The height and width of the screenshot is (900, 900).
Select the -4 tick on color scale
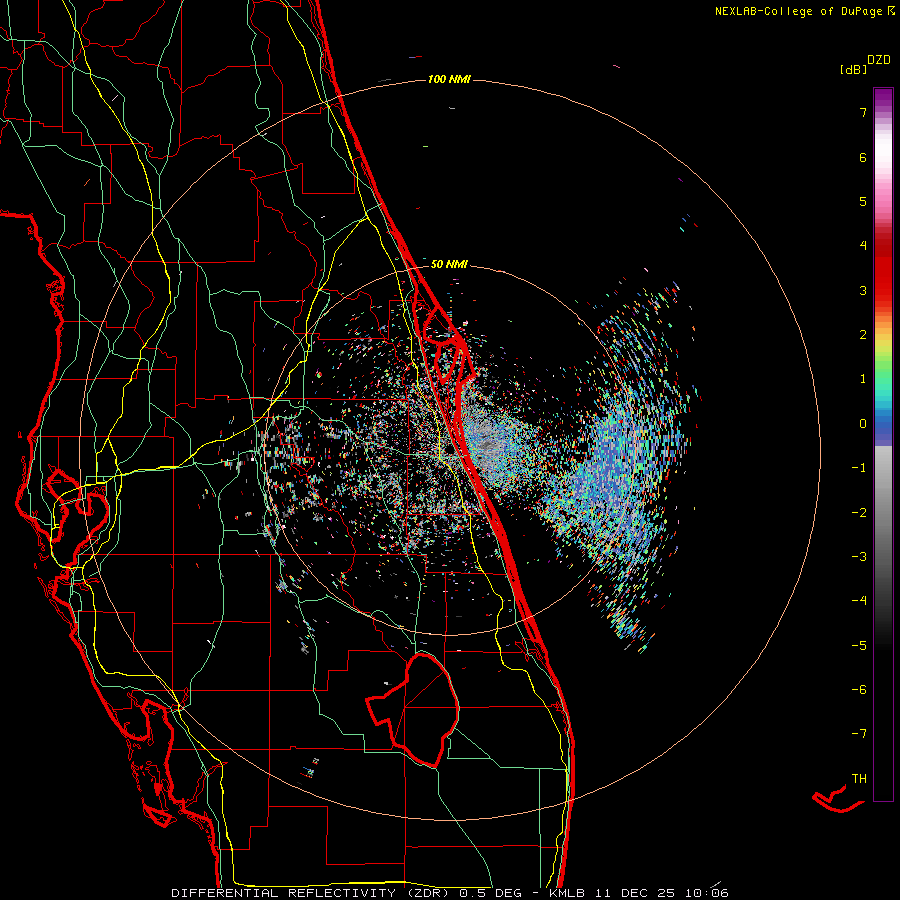click(x=859, y=600)
